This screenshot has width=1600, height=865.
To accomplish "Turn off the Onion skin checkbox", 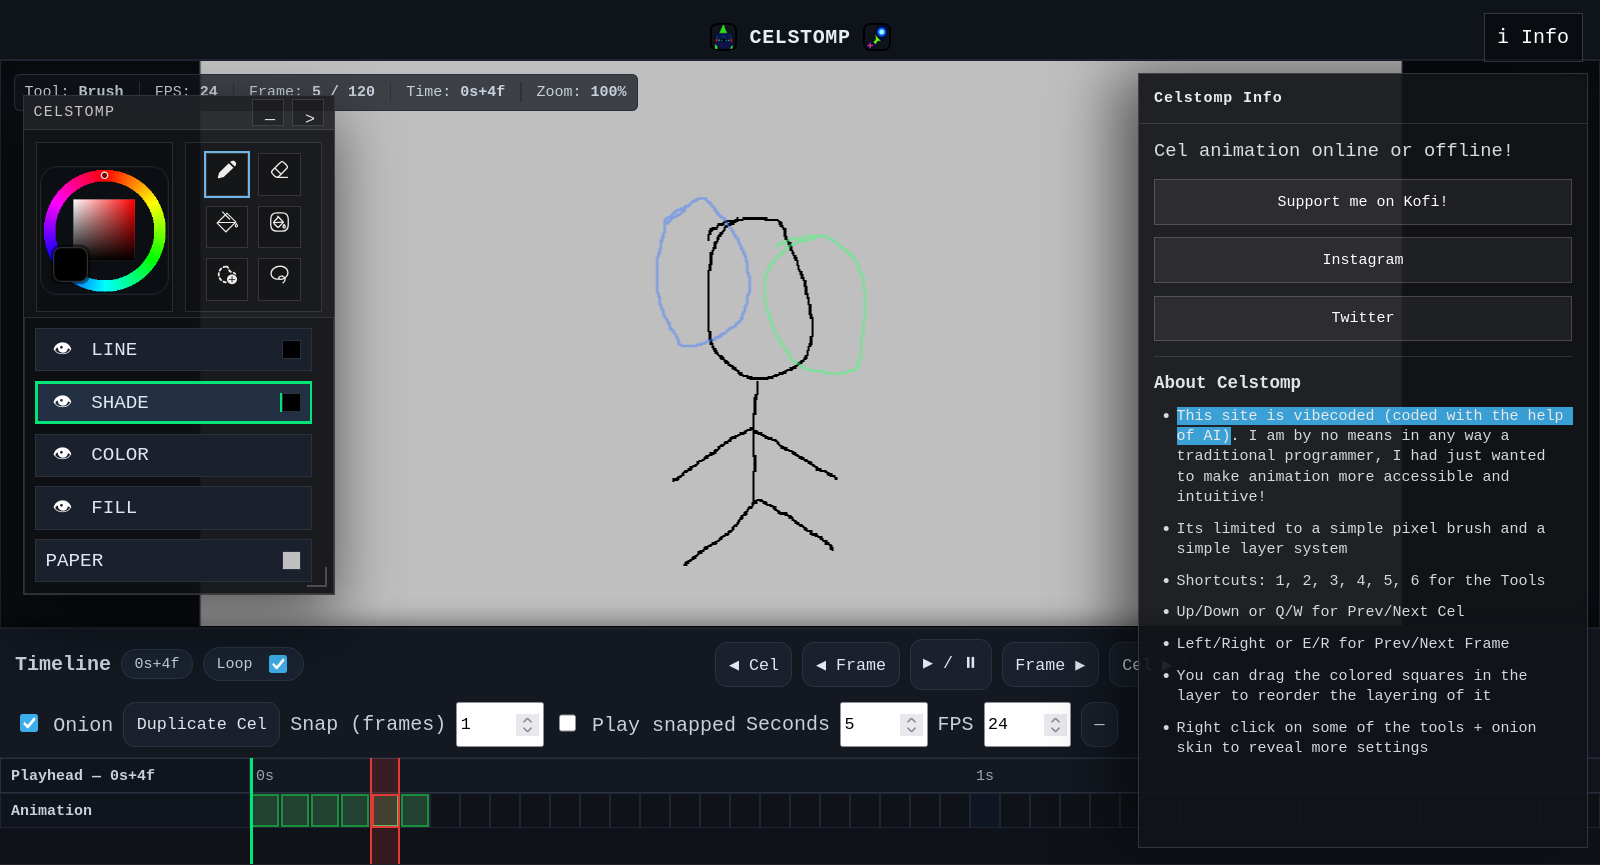I will pyautogui.click(x=30, y=723).
